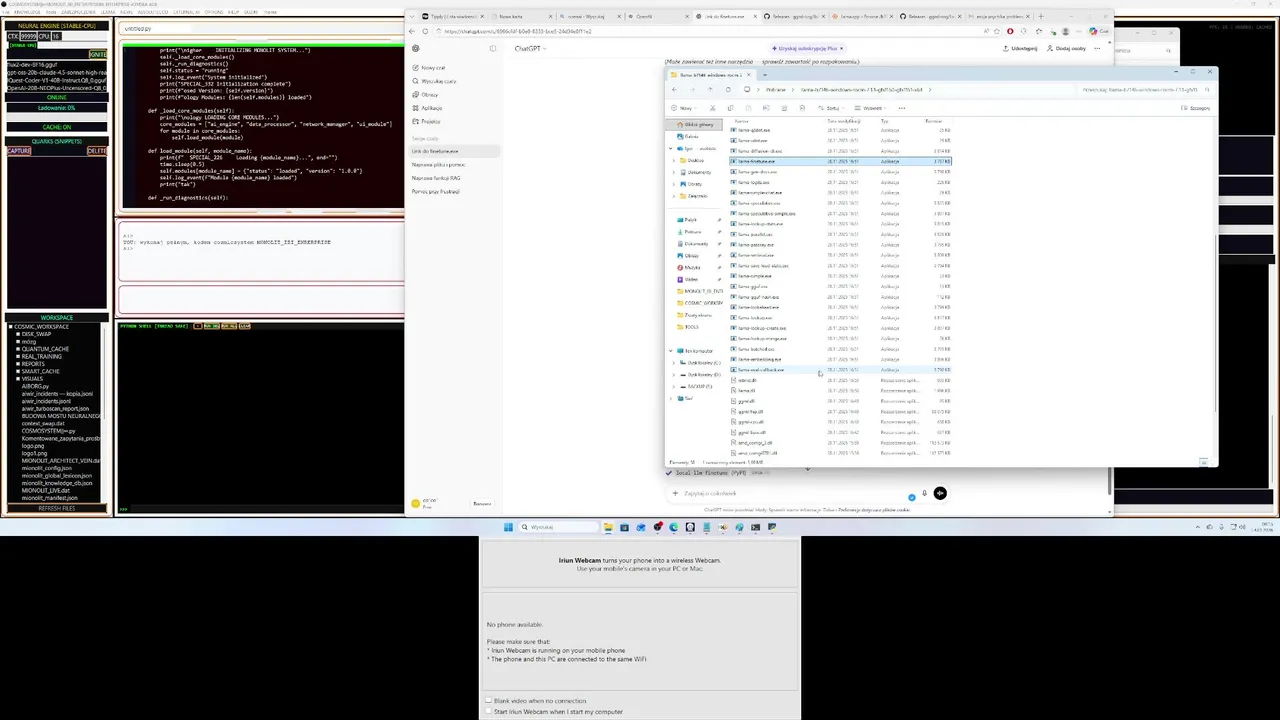Click CAPTURE in the Quarks snippets panel
This screenshot has height=720, width=1280.
(x=19, y=151)
